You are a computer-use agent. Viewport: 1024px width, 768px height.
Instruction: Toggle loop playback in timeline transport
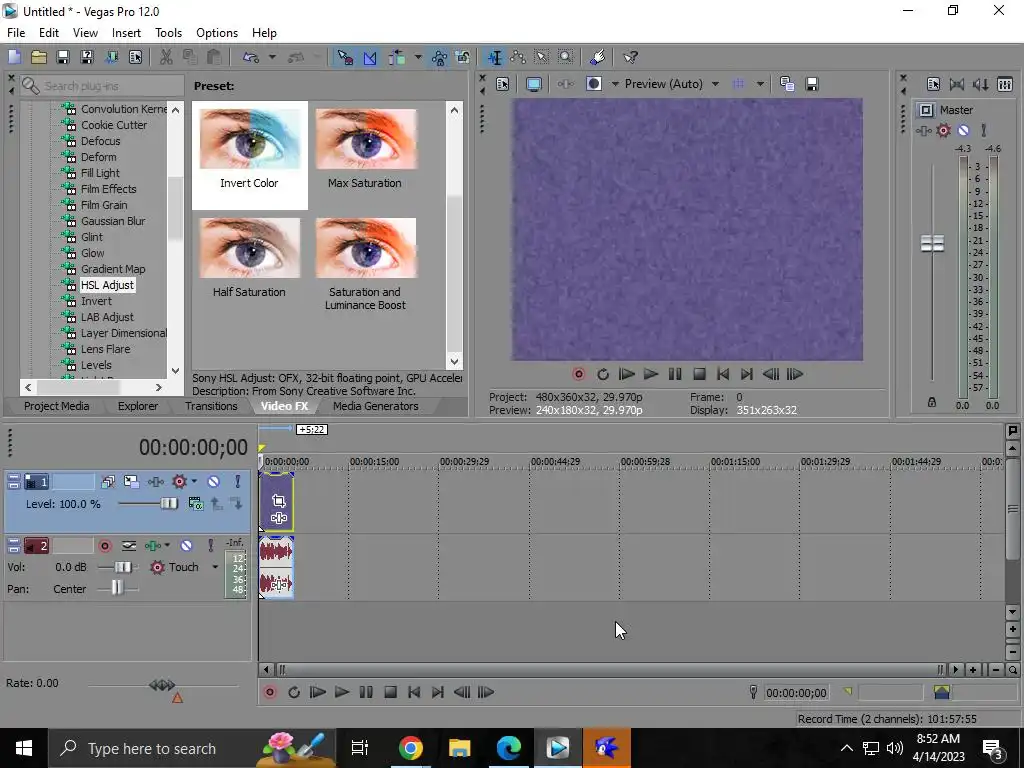(294, 692)
